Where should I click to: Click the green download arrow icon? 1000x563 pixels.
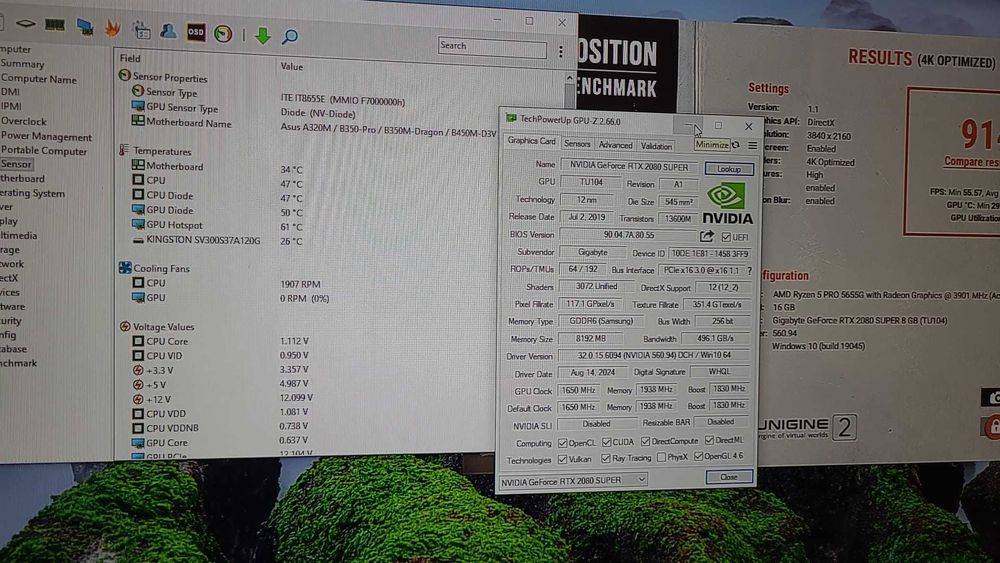(263, 35)
